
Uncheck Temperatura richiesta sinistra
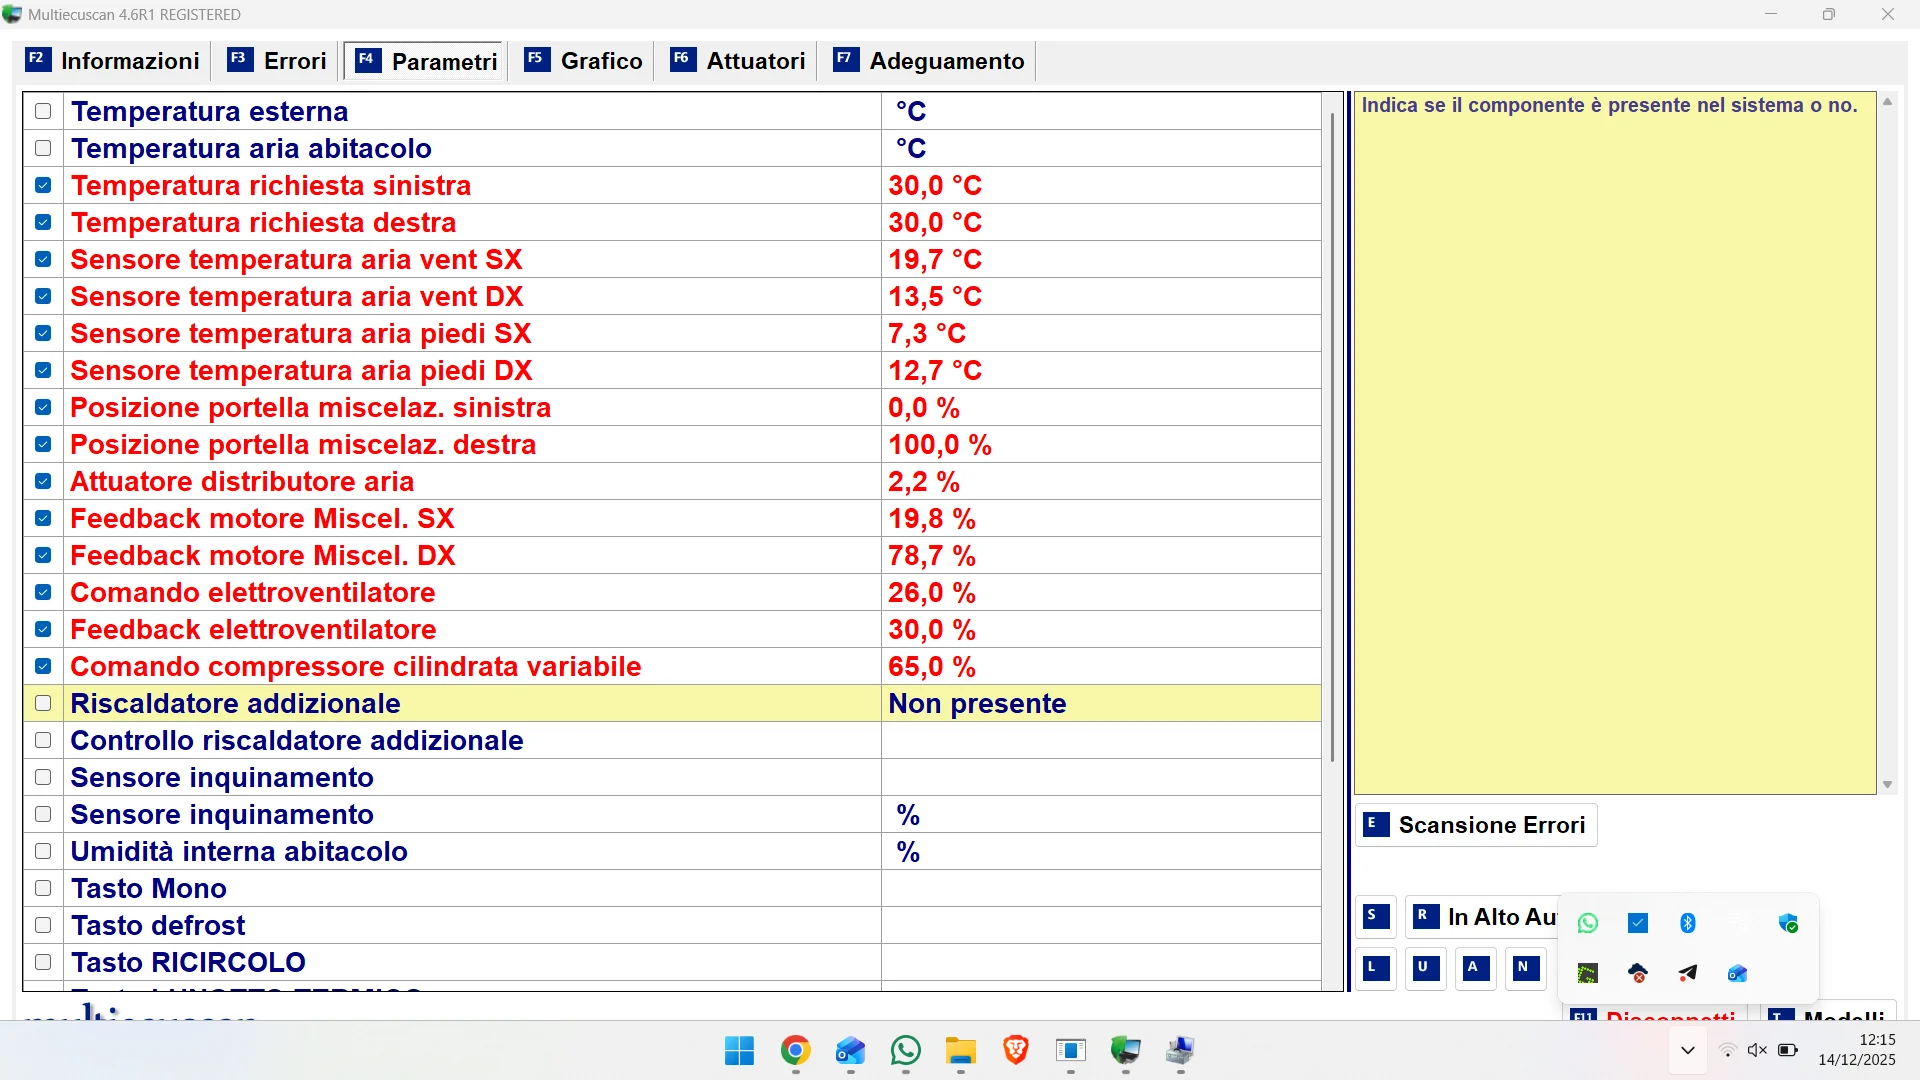click(43, 185)
